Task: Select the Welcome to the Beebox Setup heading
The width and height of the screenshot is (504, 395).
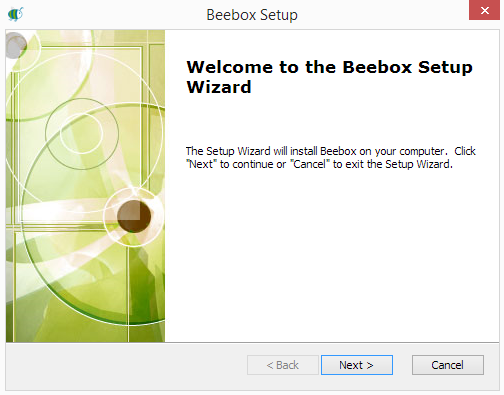Action: 329,67
